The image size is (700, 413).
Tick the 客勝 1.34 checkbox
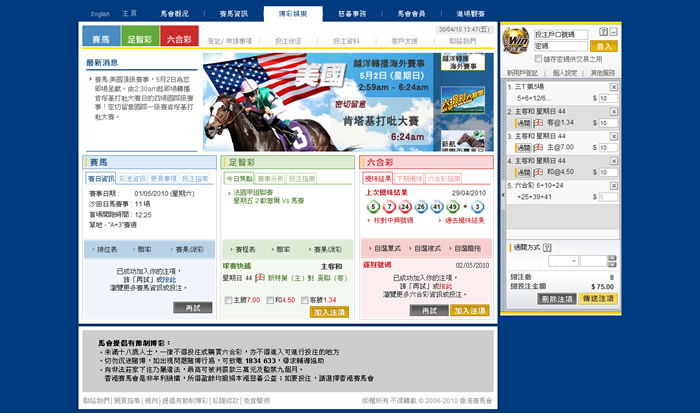click(304, 300)
